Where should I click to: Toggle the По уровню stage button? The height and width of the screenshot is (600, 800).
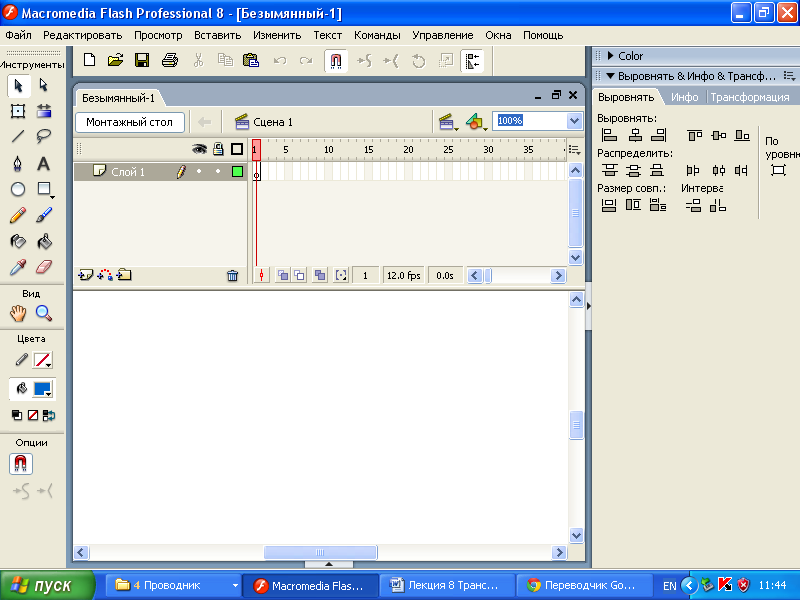[778, 170]
